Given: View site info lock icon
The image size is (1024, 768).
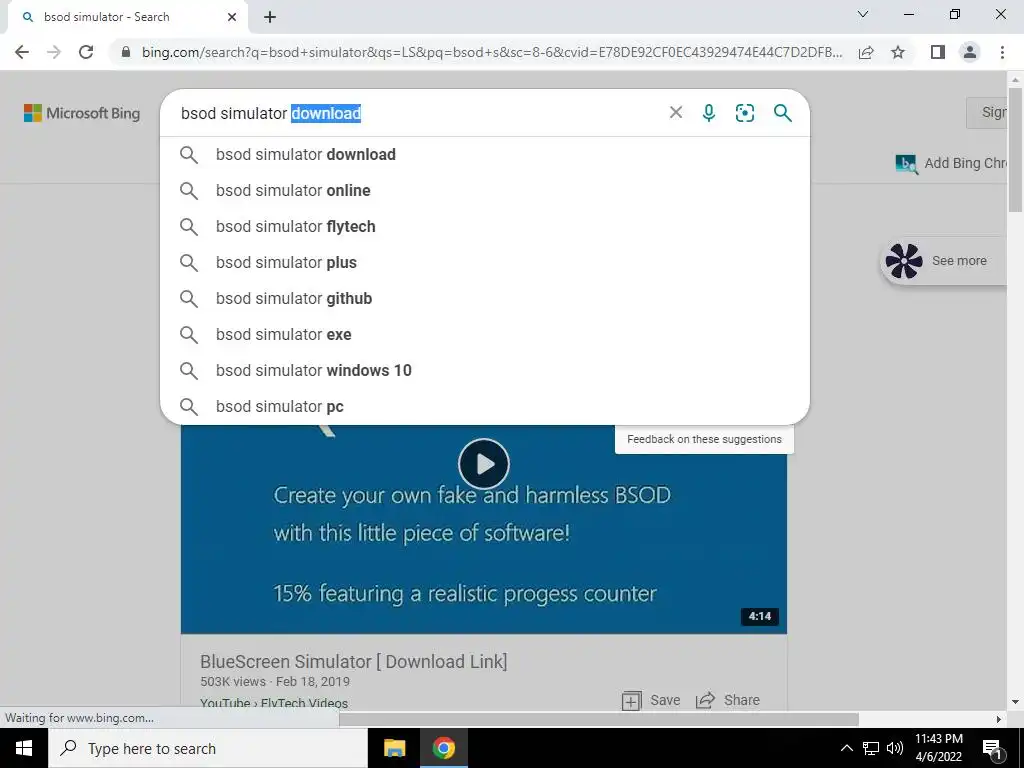Looking at the screenshot, I should coord(126,52).
